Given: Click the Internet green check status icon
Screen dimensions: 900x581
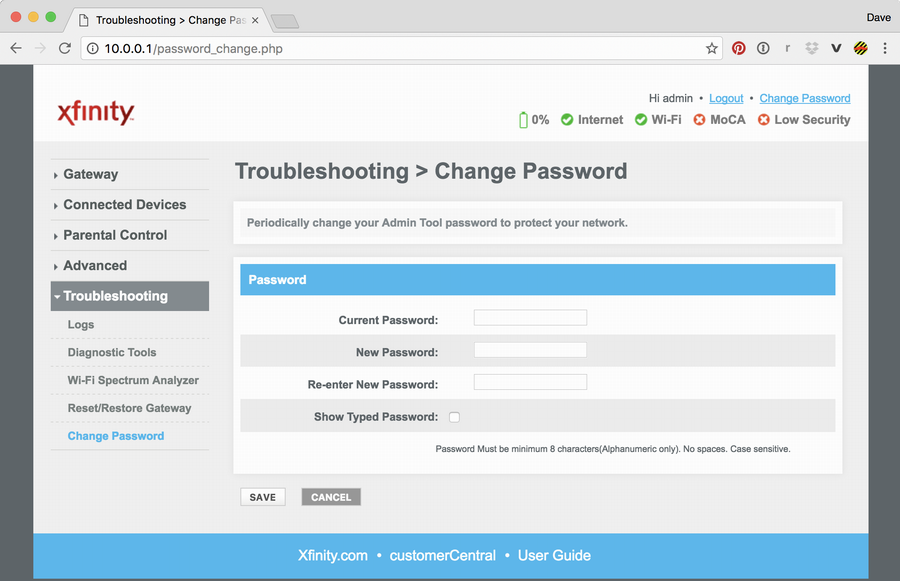Looking at the screenshot, I should [x=567, y=119].
